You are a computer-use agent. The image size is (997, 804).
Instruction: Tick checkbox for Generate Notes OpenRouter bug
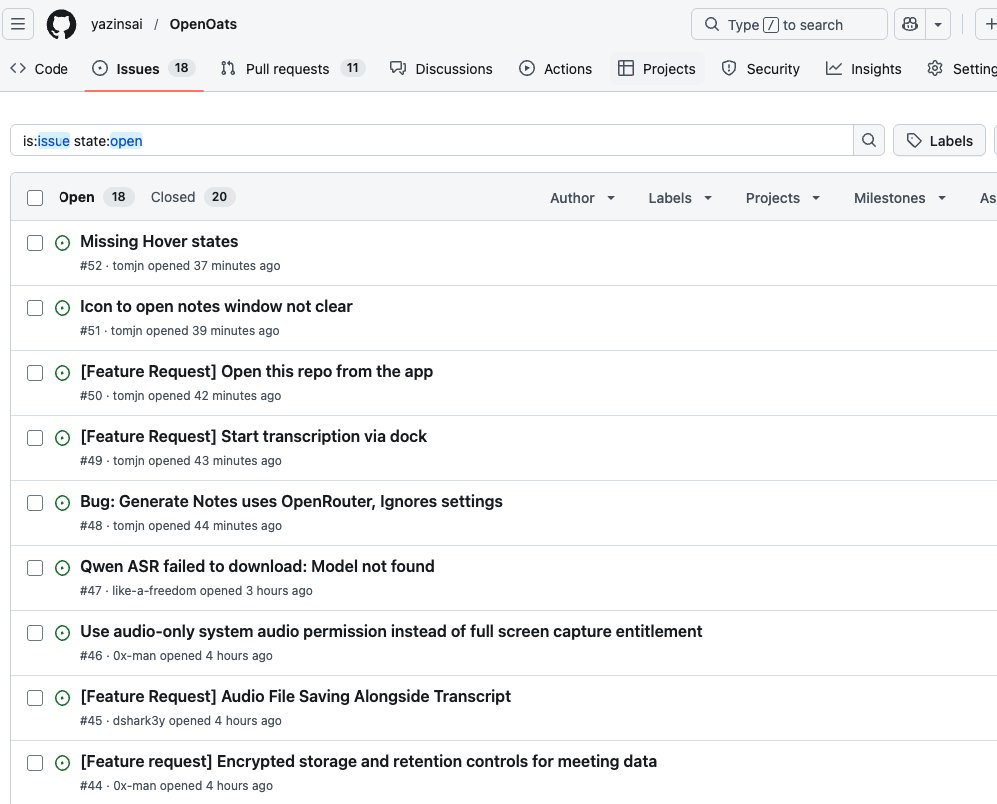coord(35,502)
